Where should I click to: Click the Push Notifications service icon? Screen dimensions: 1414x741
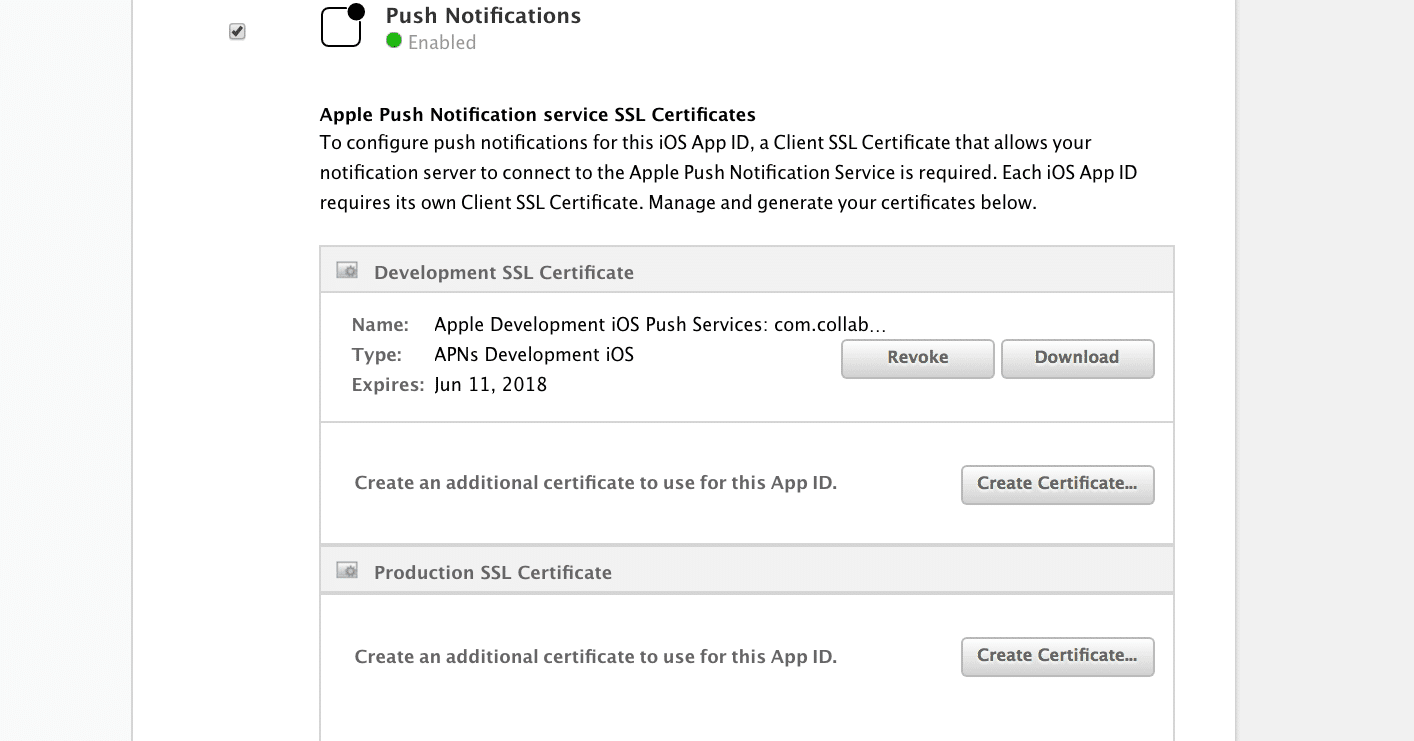[342, 26]
